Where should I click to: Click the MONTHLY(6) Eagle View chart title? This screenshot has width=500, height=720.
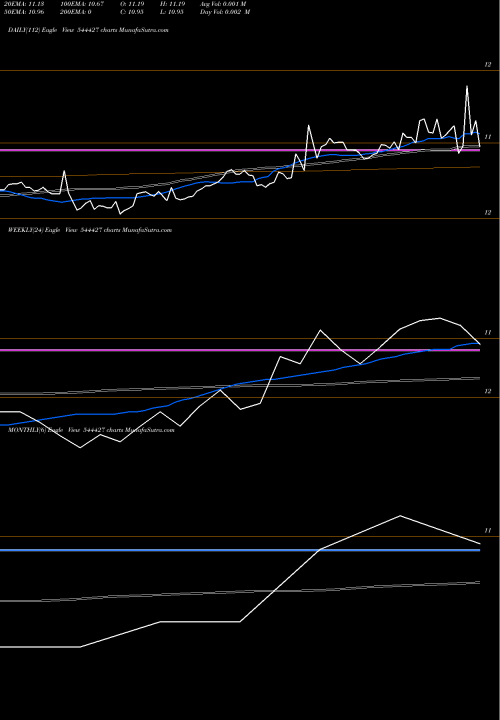click(91, 430)
